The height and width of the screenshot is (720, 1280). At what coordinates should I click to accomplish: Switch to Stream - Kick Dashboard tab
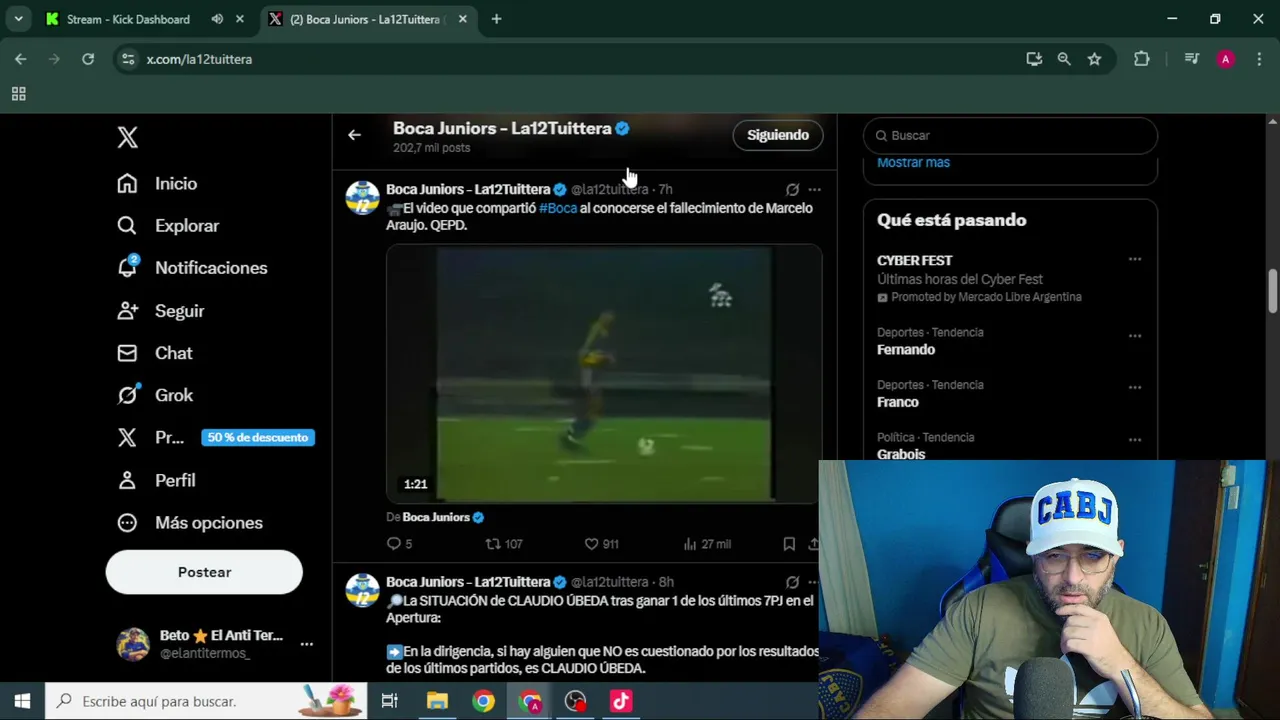point(128,19)
